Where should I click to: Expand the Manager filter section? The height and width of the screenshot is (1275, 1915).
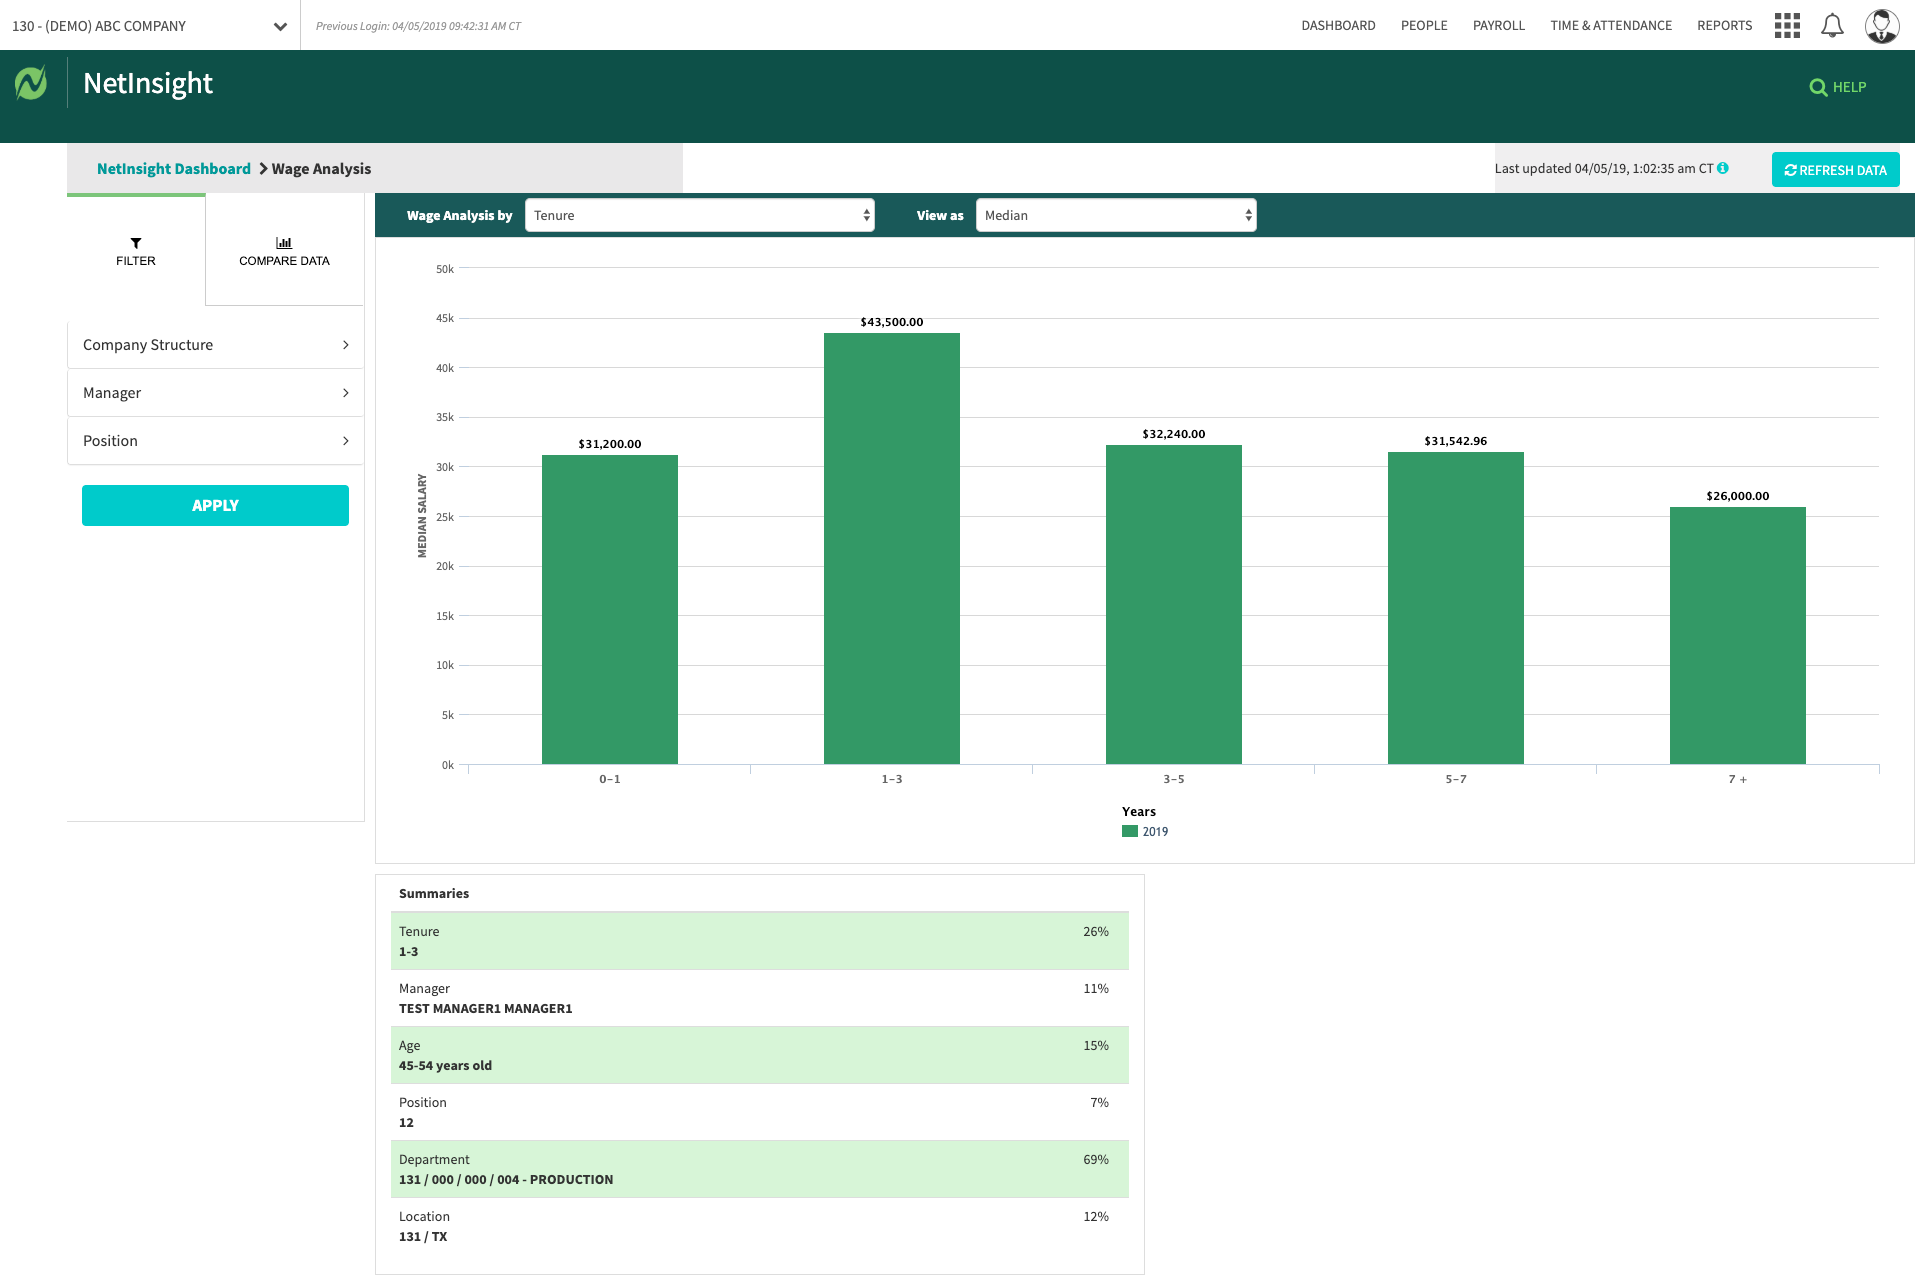point(215,393)
